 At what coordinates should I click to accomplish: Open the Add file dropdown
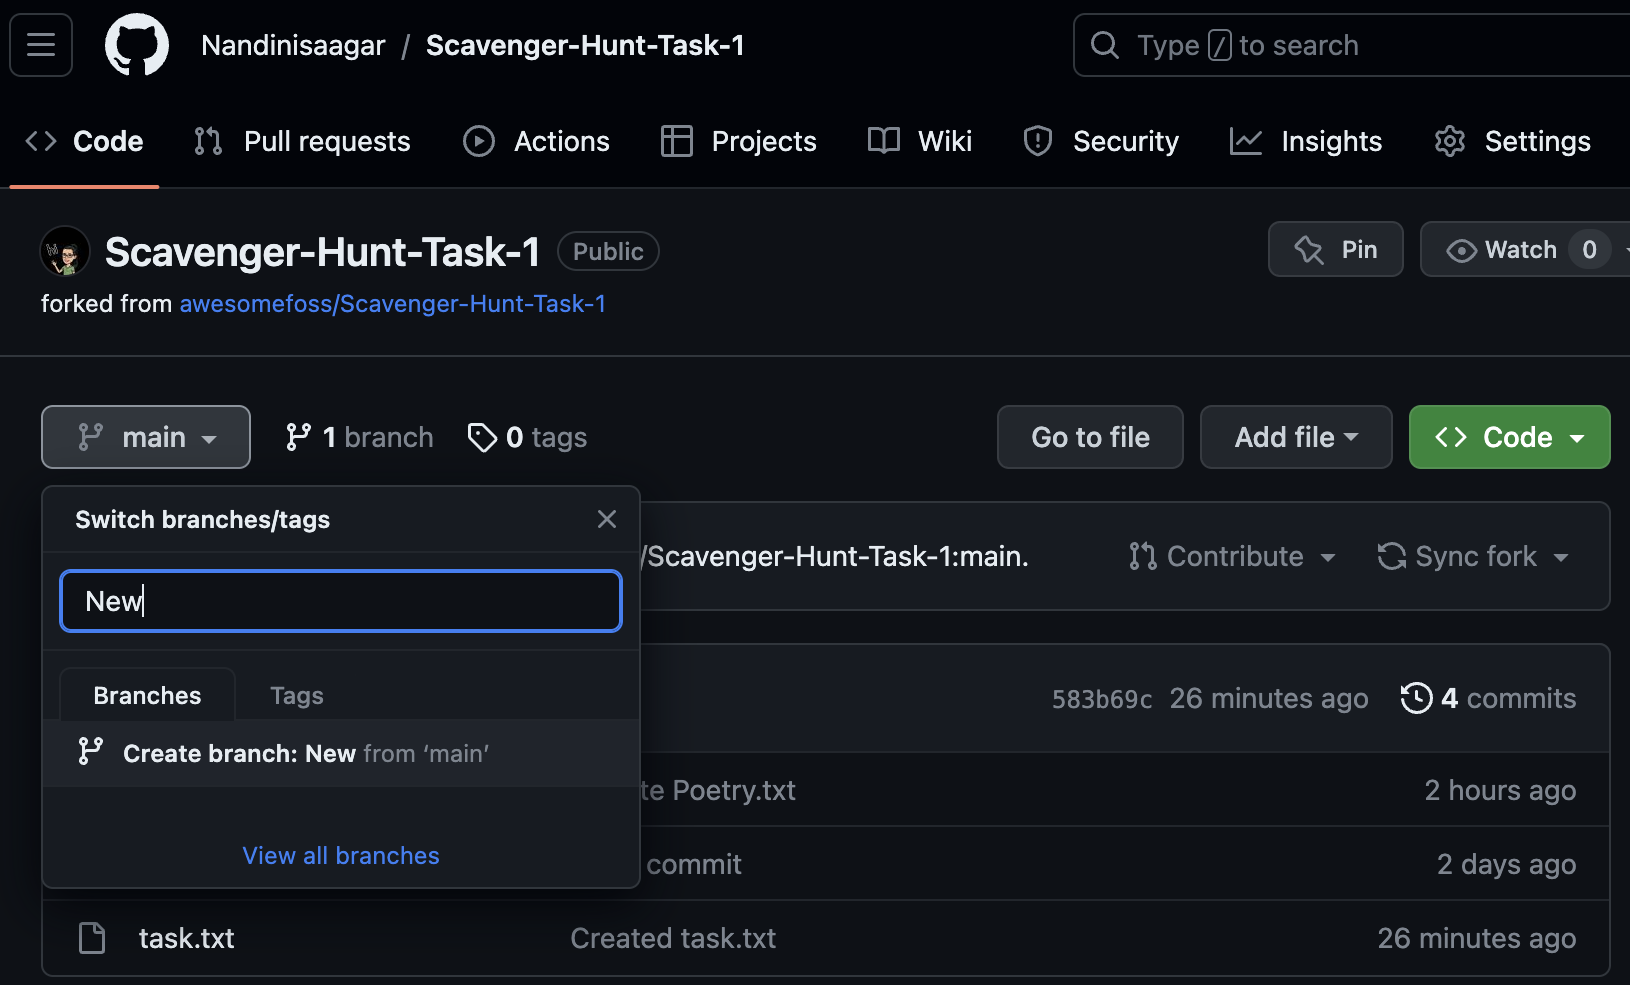tap(1295, 437)
